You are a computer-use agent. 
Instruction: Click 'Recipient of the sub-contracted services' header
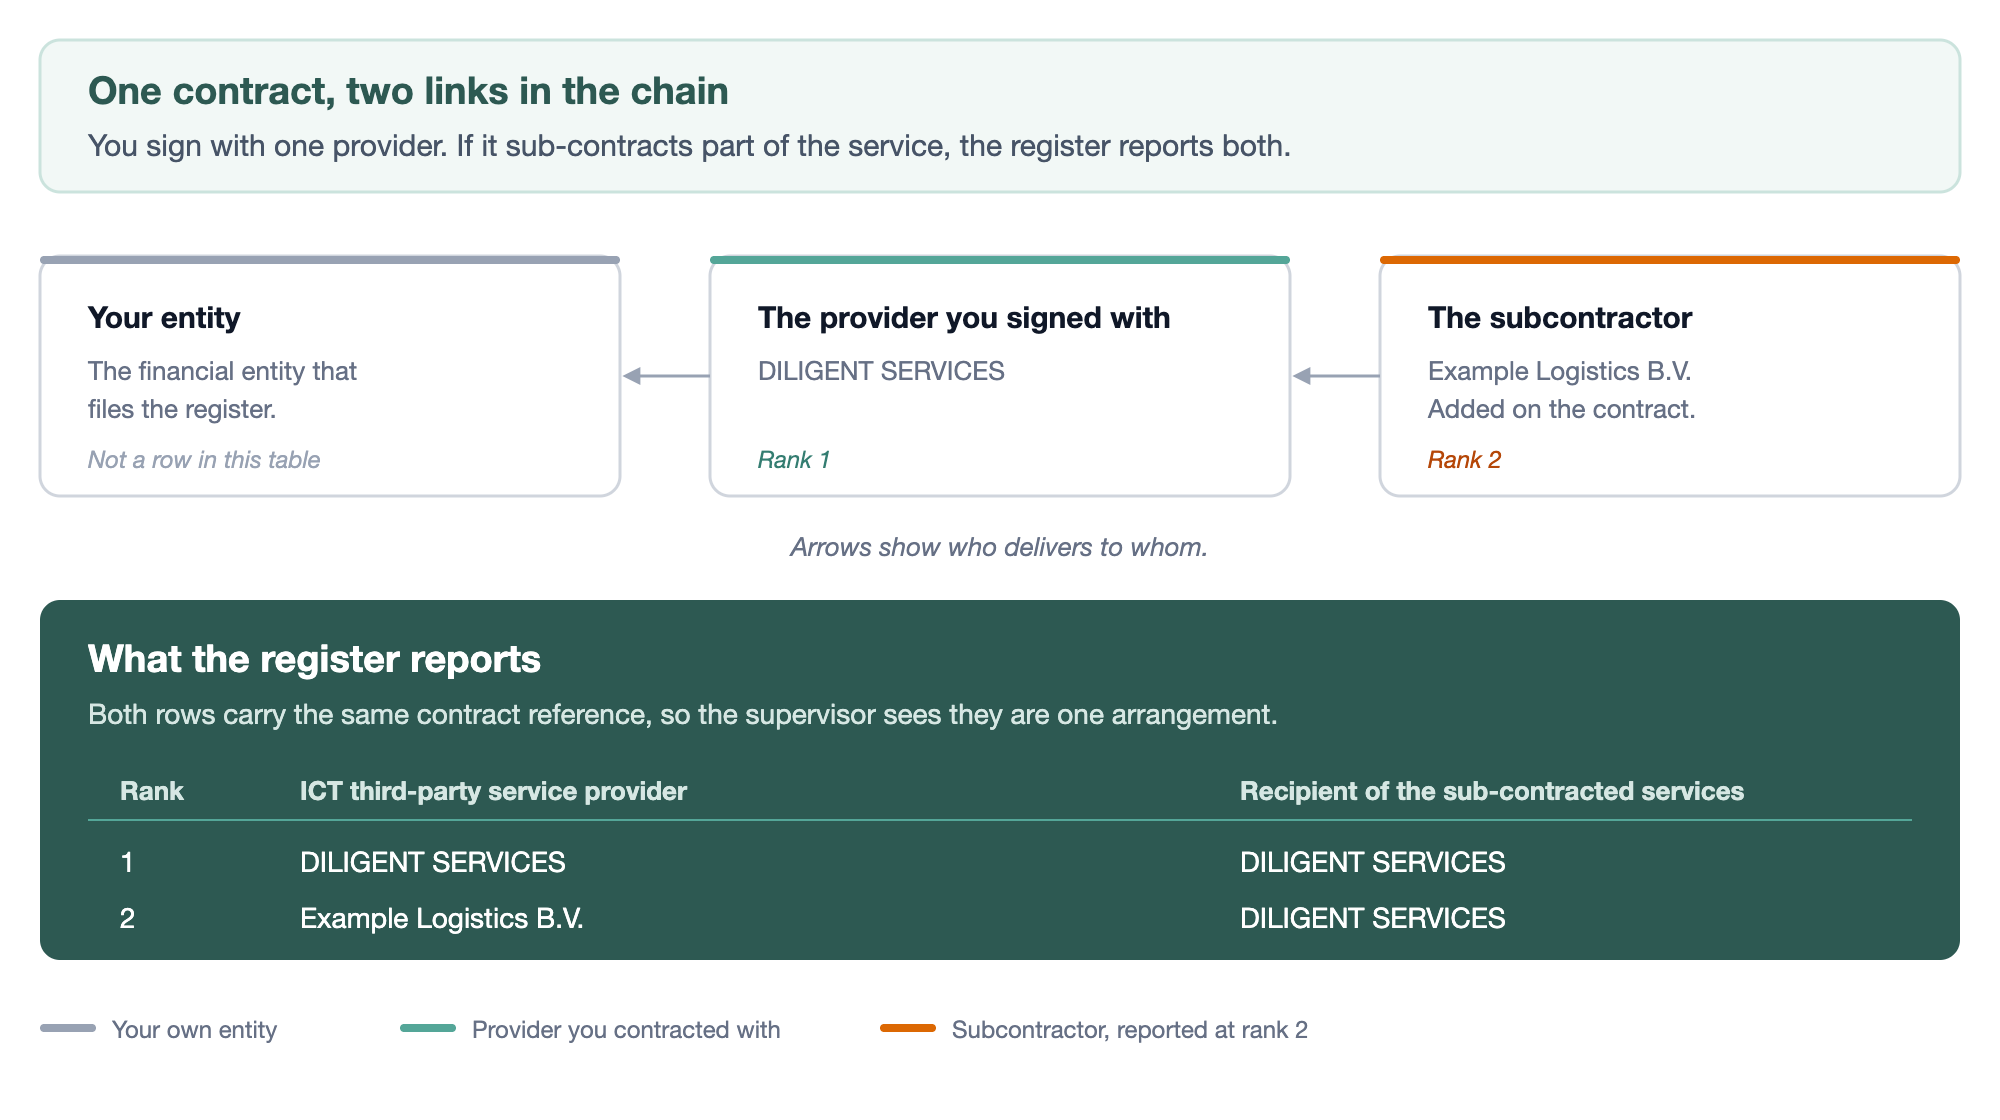1492,791
